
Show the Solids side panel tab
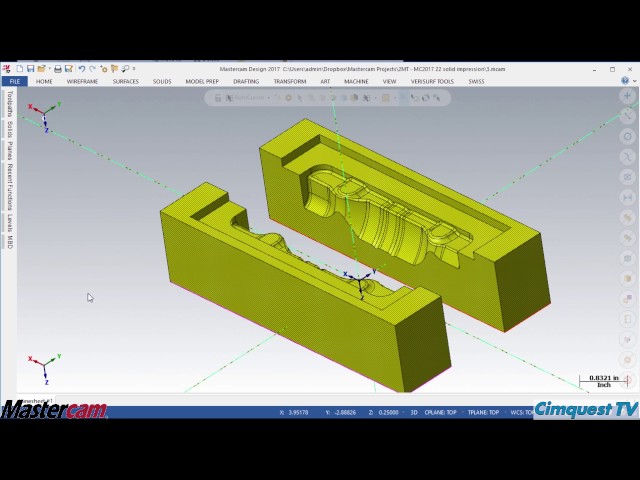[x=10, y=129]
